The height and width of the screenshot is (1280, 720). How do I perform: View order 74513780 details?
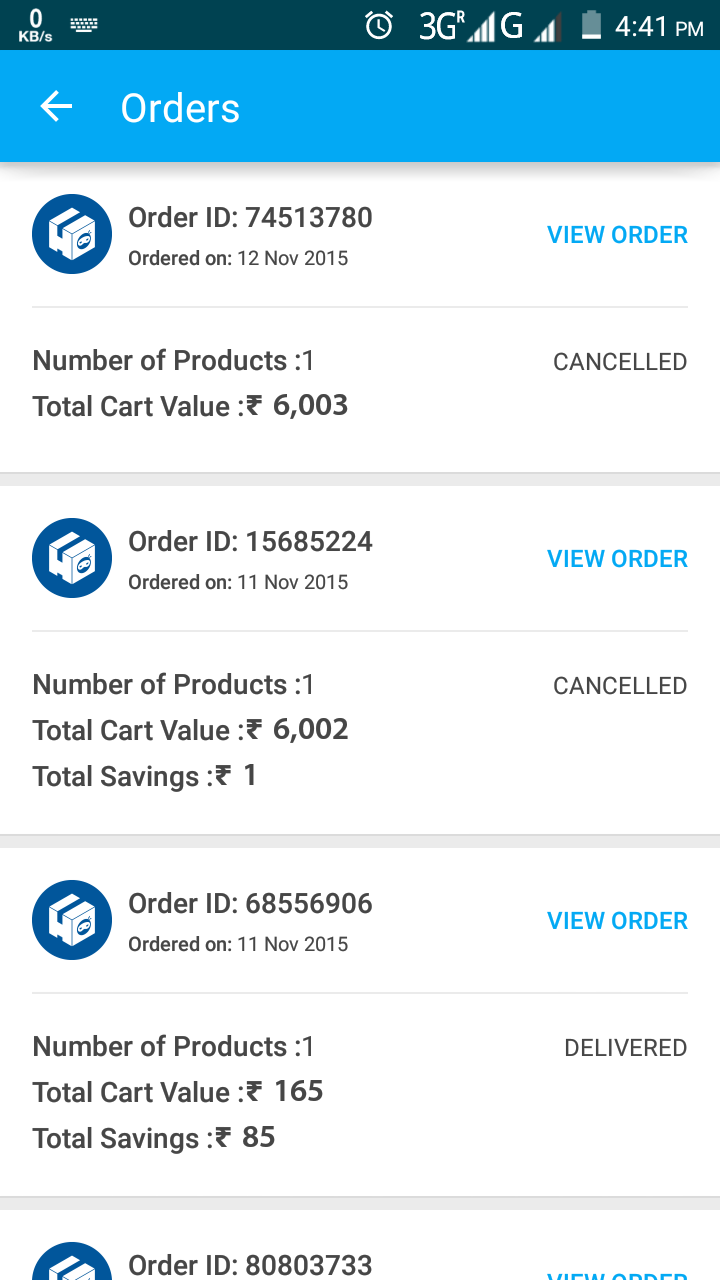click(x=617, y=235)
